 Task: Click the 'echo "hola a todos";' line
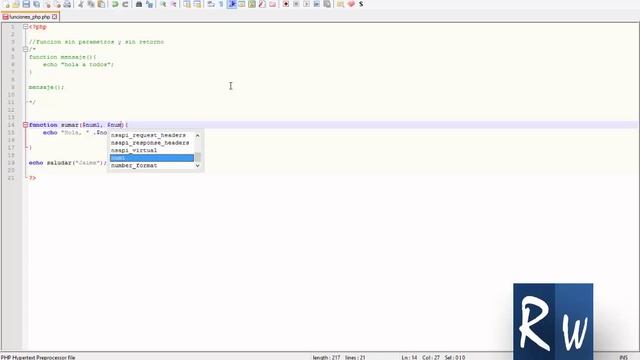pos(78,64)
